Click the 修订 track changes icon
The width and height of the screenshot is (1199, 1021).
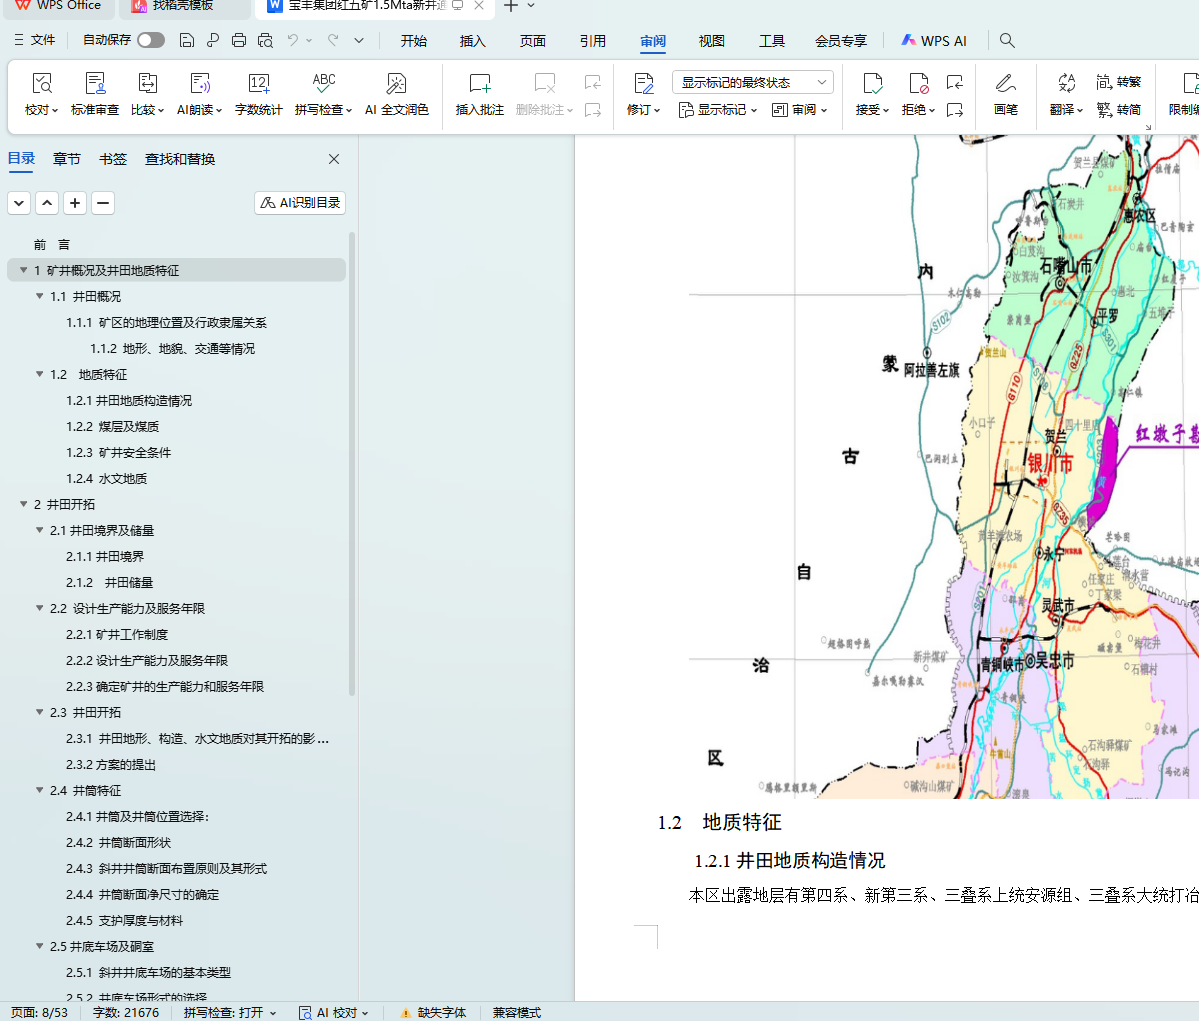[x=643, y=84]
